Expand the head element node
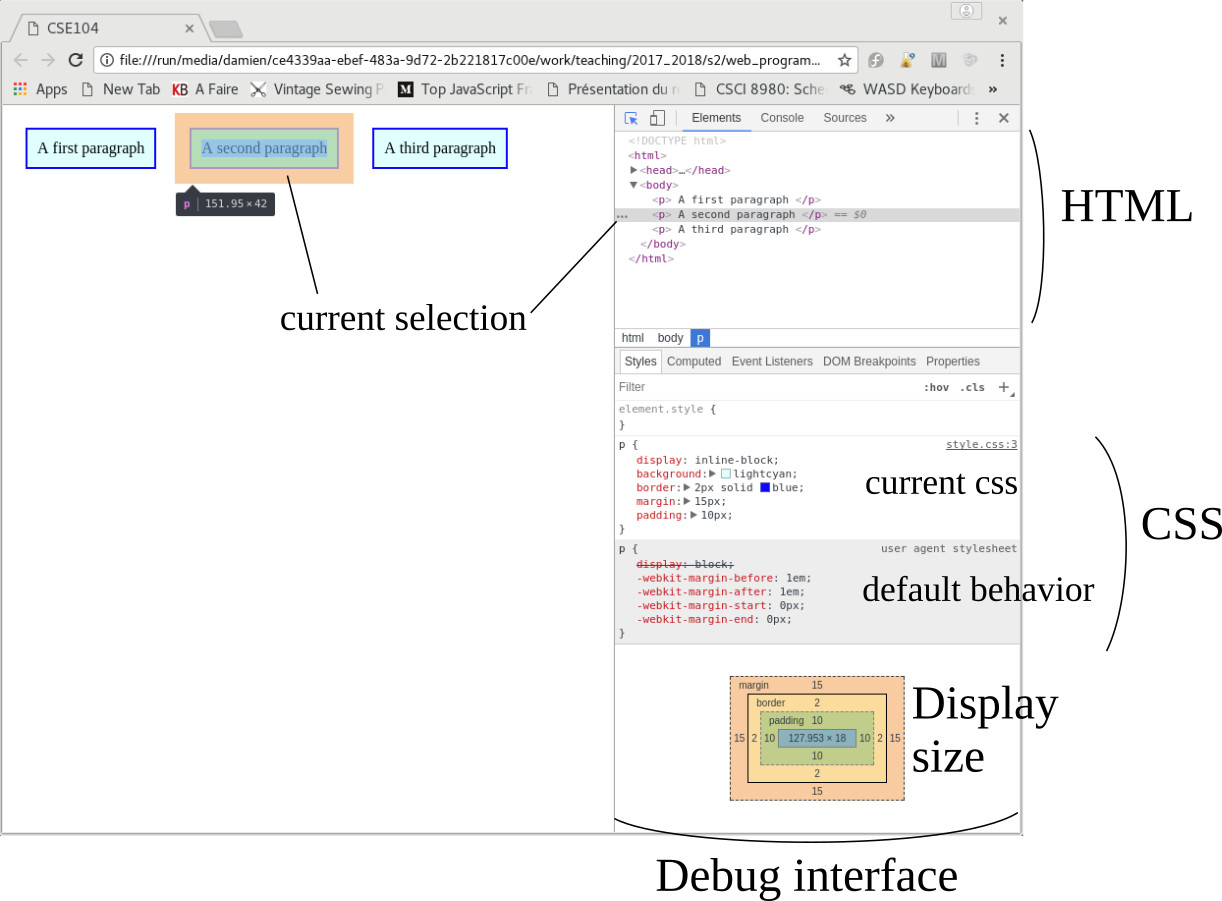Image resolution: width=1222 pixels, height=901 pixels. [634, 170]
